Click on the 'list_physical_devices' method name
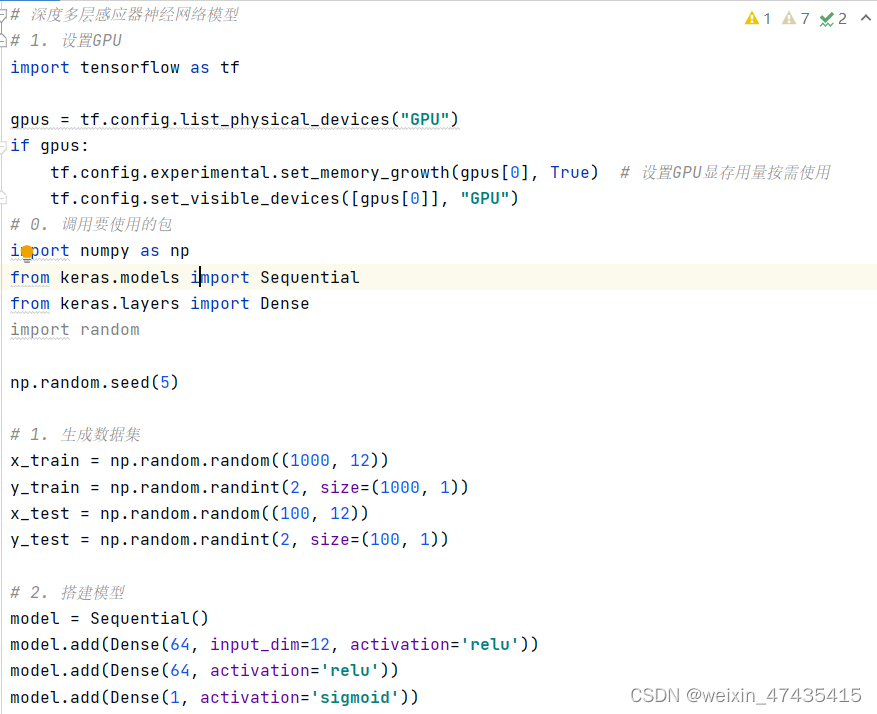 pos(284,120)
